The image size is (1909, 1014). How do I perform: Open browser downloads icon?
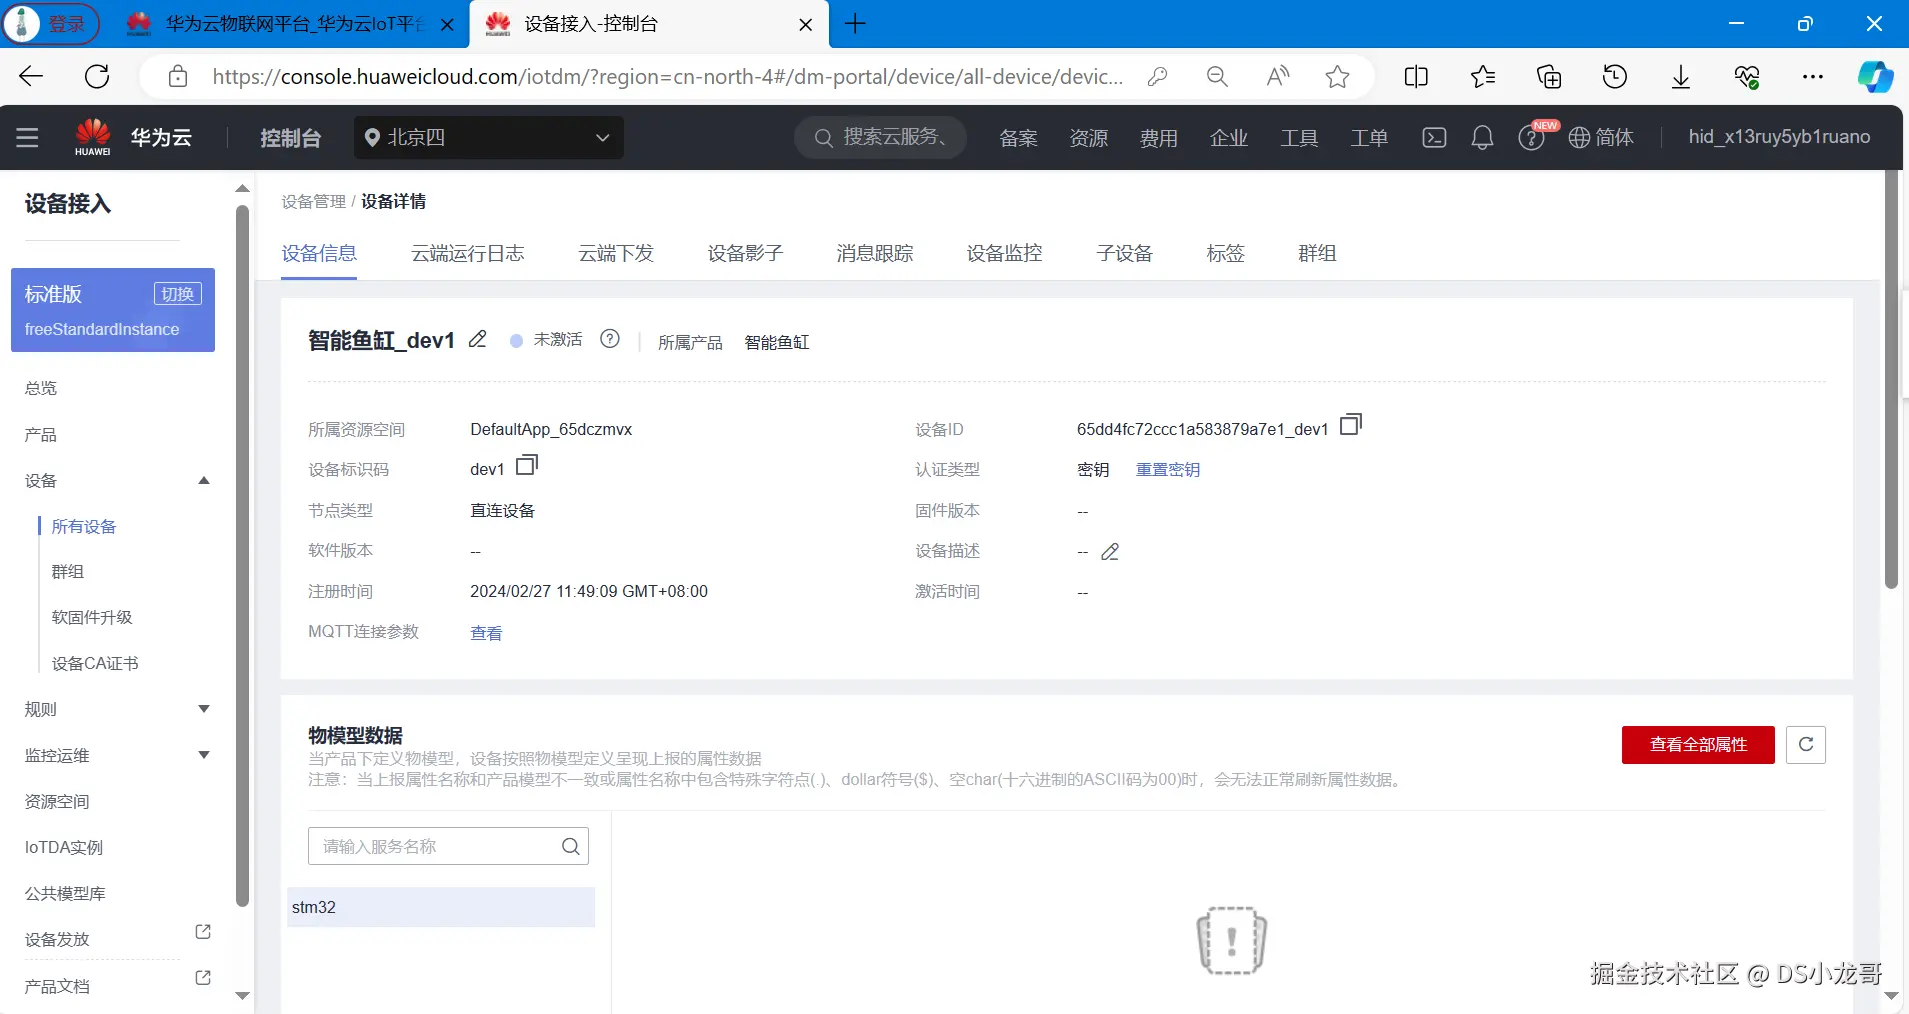(x=1681, y=77)
